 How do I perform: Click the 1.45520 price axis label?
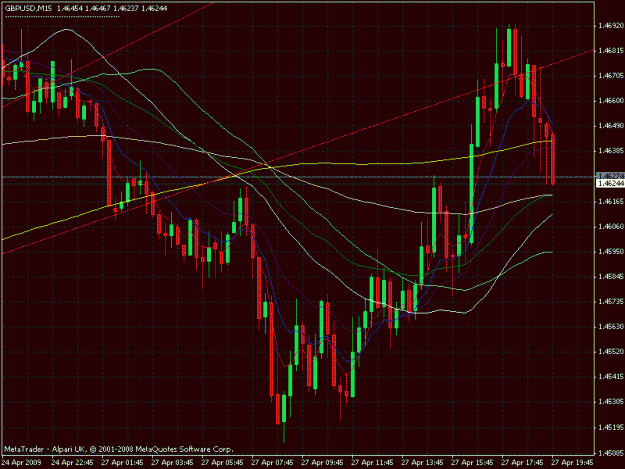pos(610,352)
